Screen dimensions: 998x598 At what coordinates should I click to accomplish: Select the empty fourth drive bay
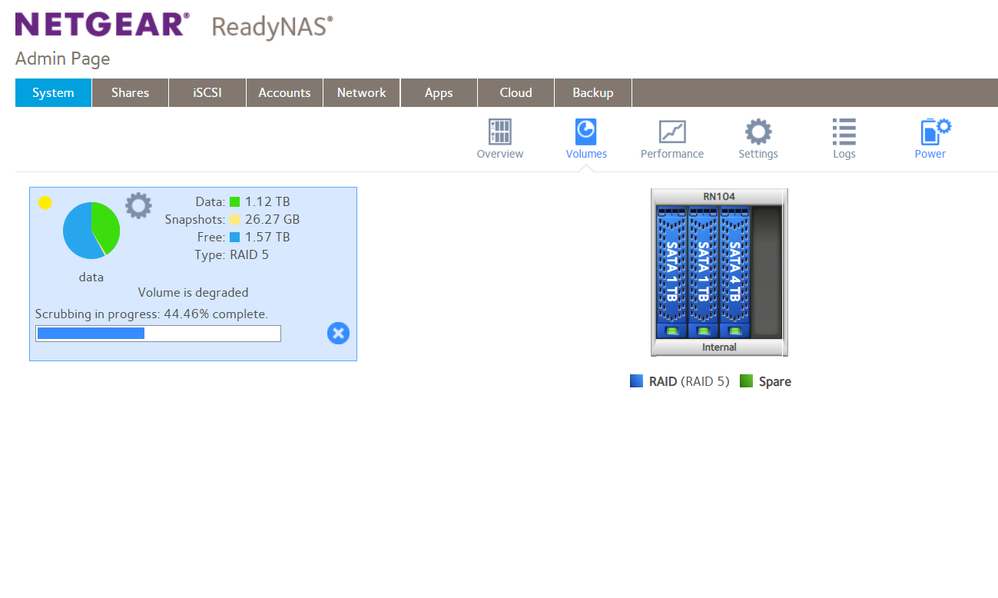766,272
